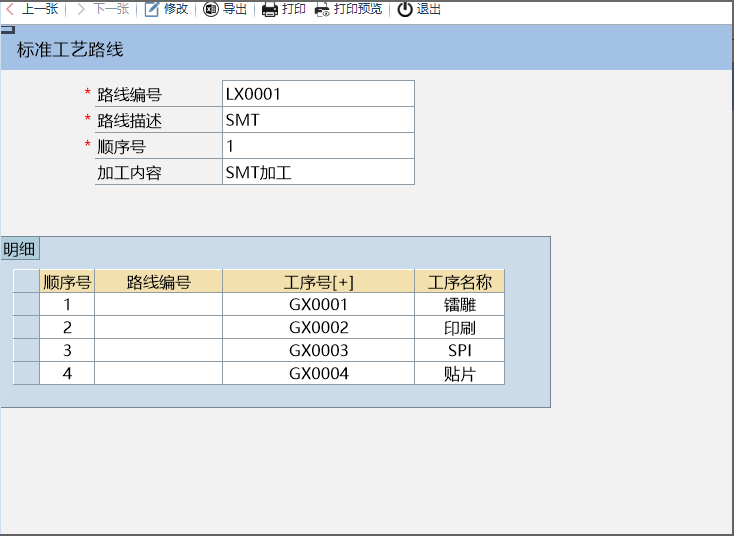This screenshot has height=536, width=734.
Task: Click the export (导出) icon
Action: click(210, 9)
